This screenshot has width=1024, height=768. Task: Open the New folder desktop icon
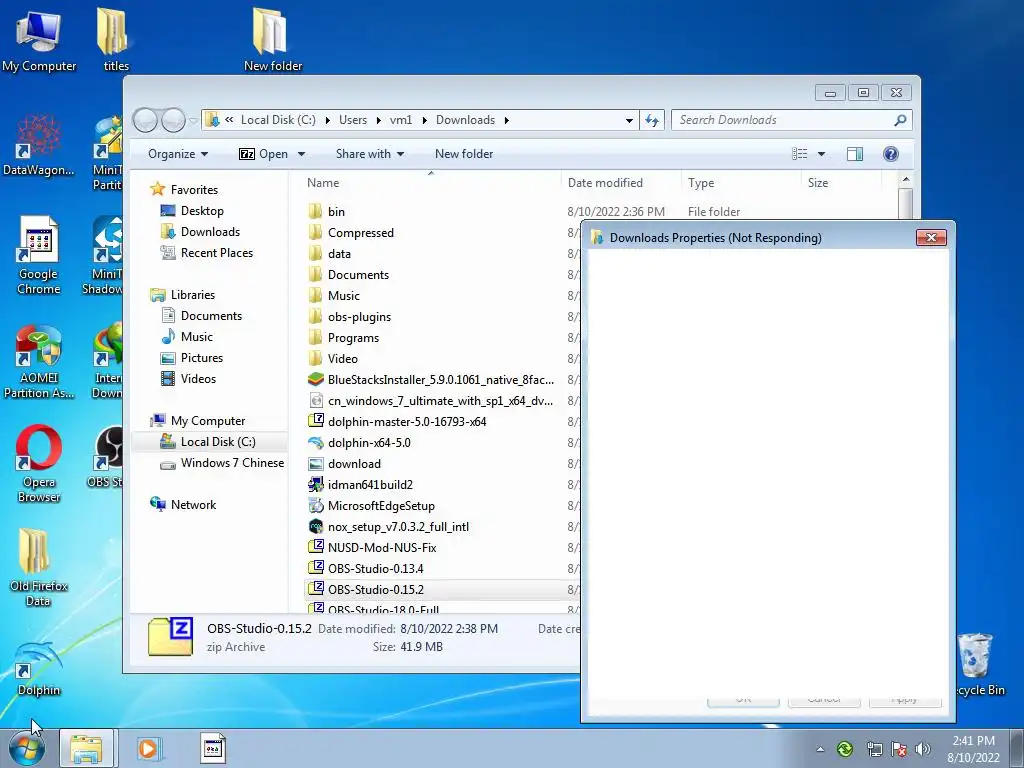point(272,39)
